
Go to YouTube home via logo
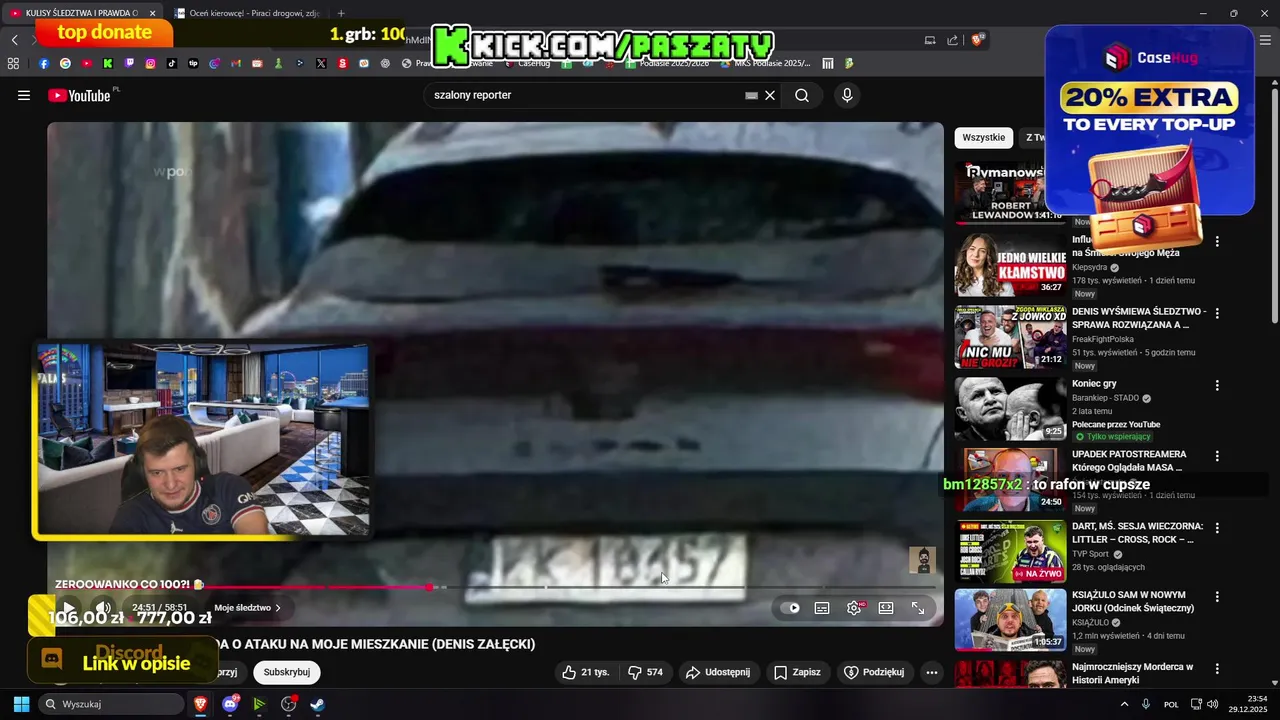click(x=80, y=95)
